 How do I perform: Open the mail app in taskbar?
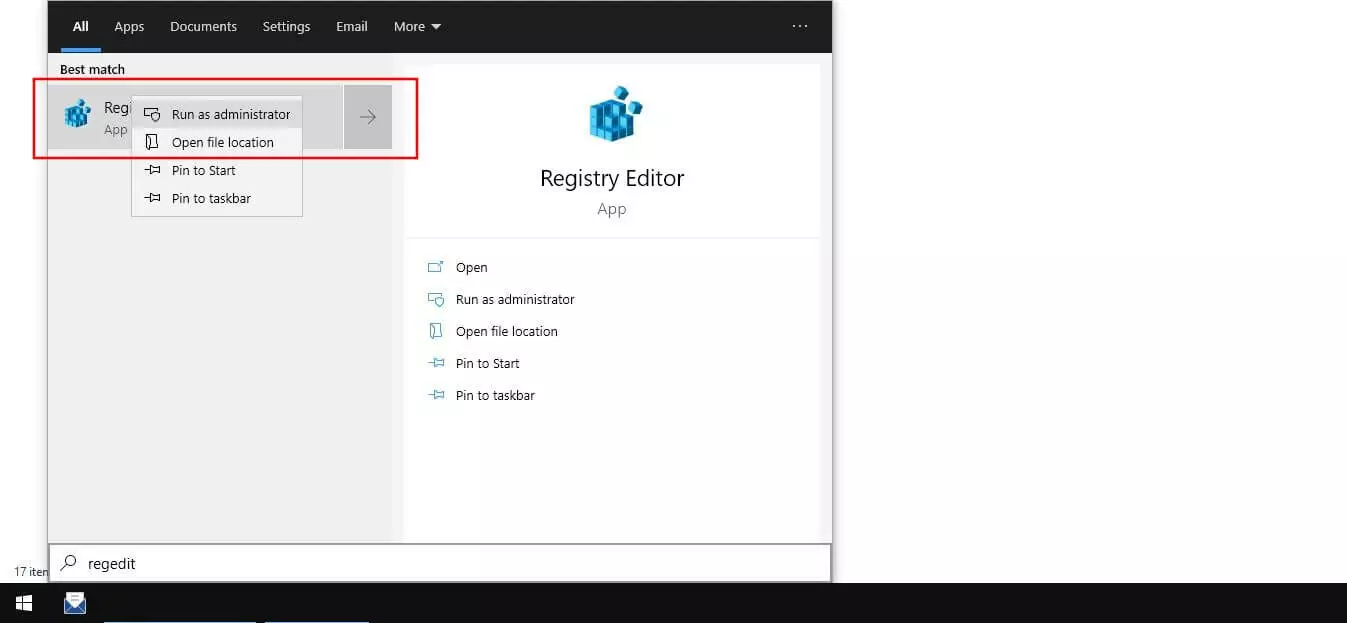pos(75,603)
